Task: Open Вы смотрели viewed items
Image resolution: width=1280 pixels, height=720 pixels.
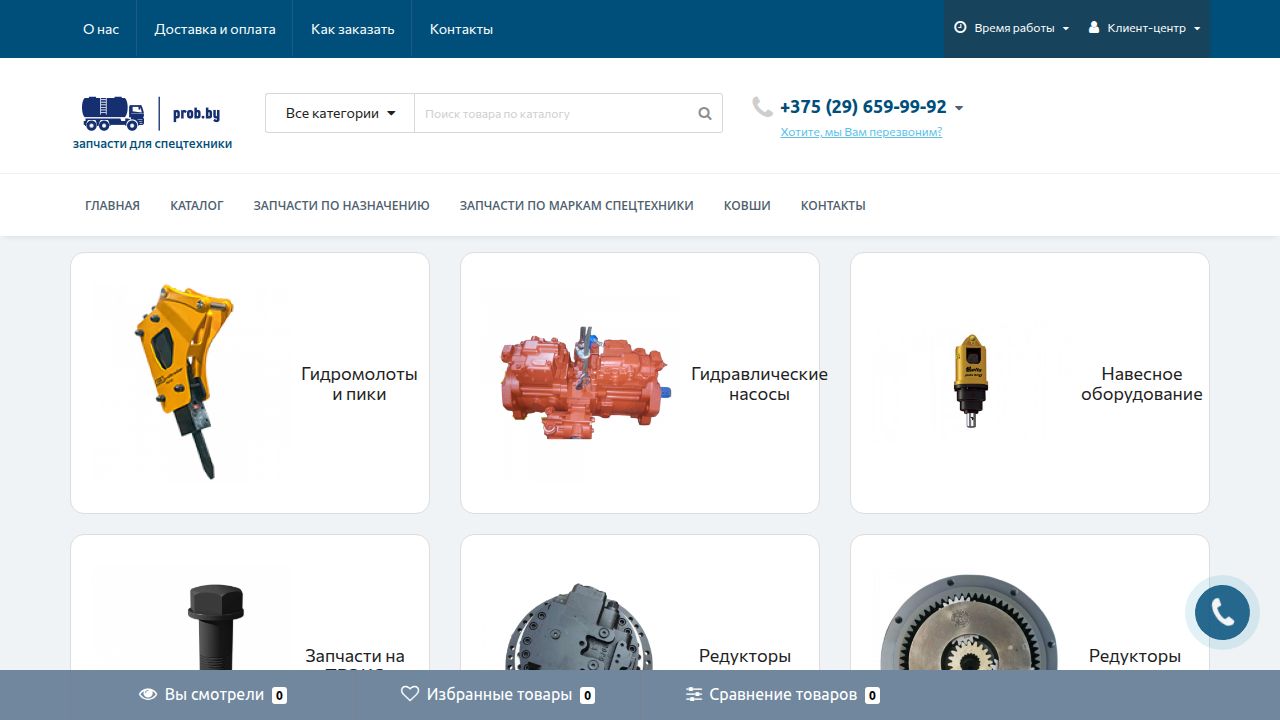Action: (x=213, y=694)
